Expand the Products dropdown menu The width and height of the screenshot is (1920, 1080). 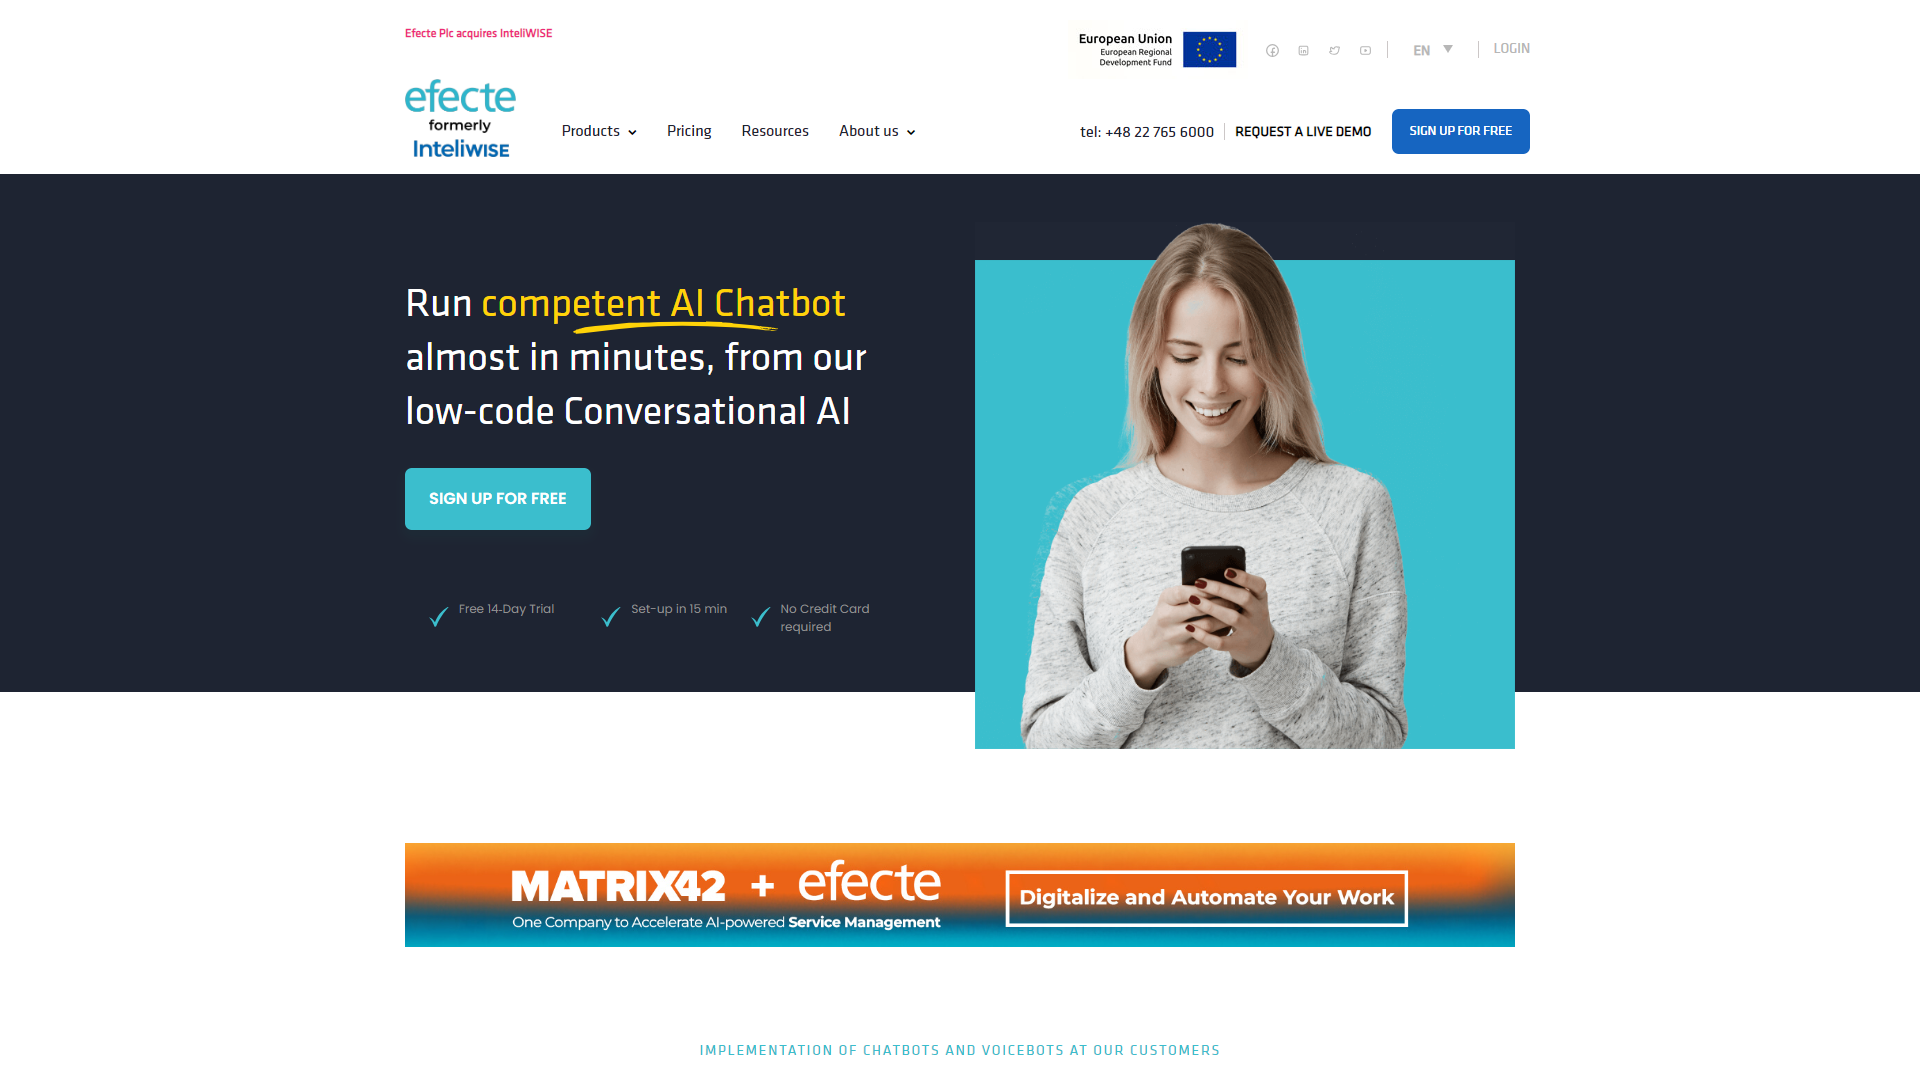[599, 131]
